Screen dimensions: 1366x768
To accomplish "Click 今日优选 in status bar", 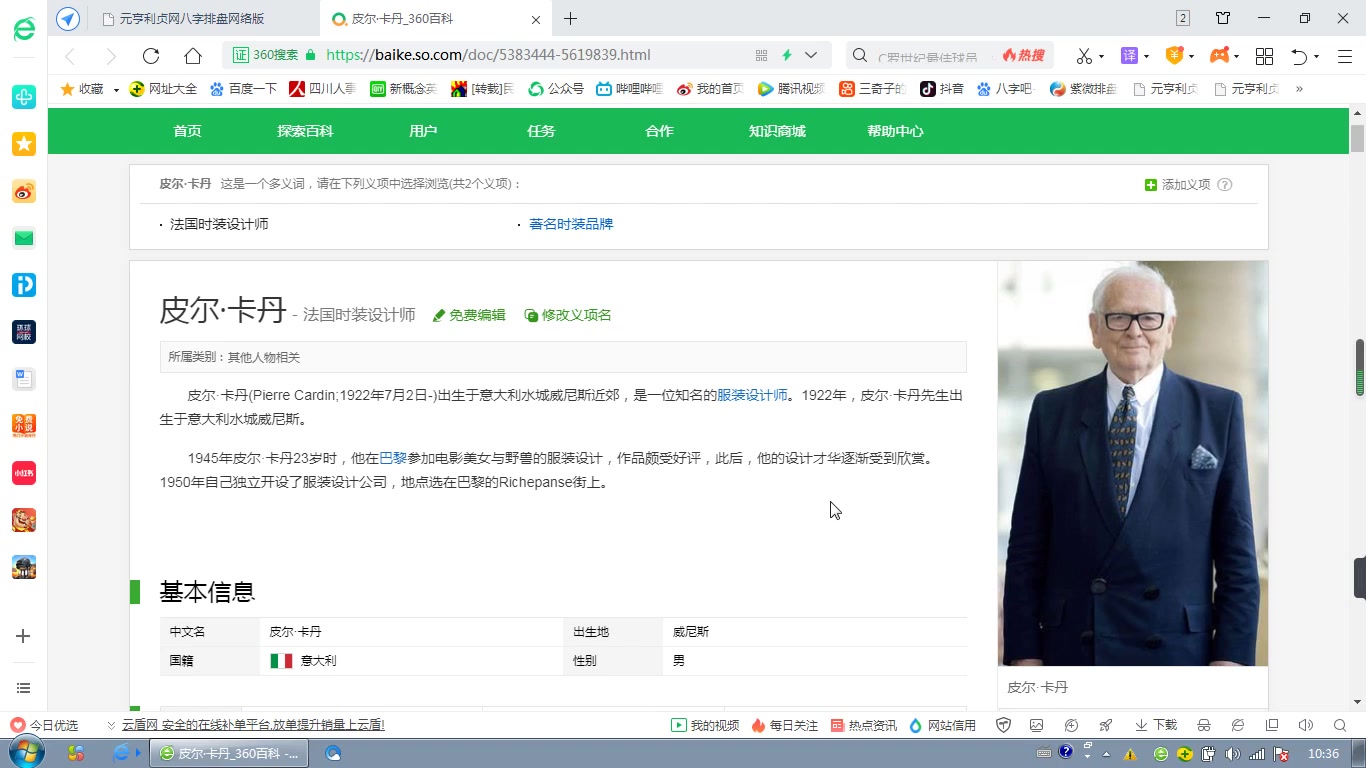I will 45,725.
